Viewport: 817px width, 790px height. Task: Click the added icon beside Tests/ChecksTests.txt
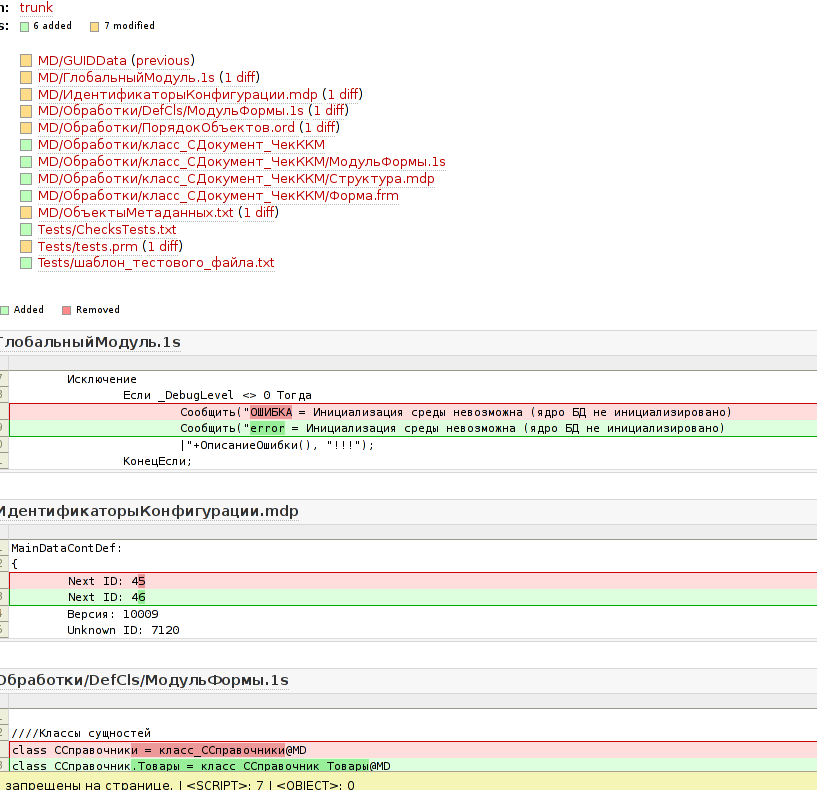[x=26, y=230]
